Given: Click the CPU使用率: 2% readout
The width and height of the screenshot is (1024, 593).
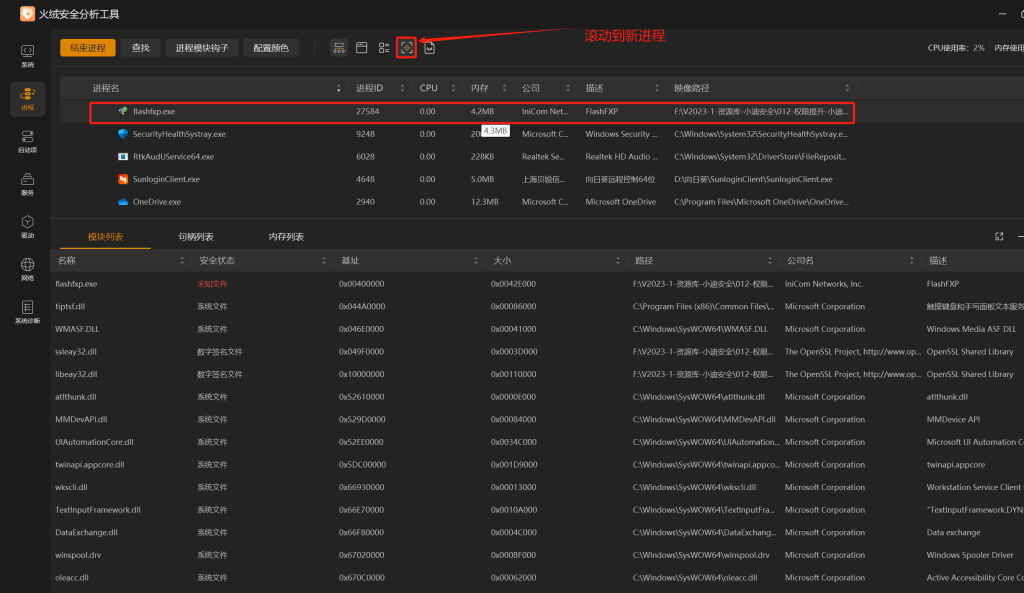Looking at the screenshot, I should (955, 48).
